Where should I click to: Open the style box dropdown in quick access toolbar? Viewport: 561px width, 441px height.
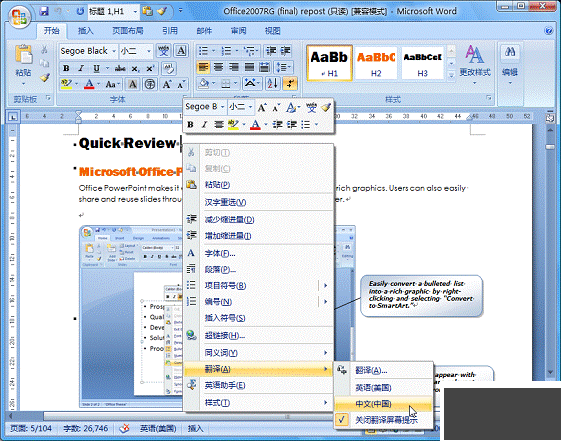[x=135, y=11]
